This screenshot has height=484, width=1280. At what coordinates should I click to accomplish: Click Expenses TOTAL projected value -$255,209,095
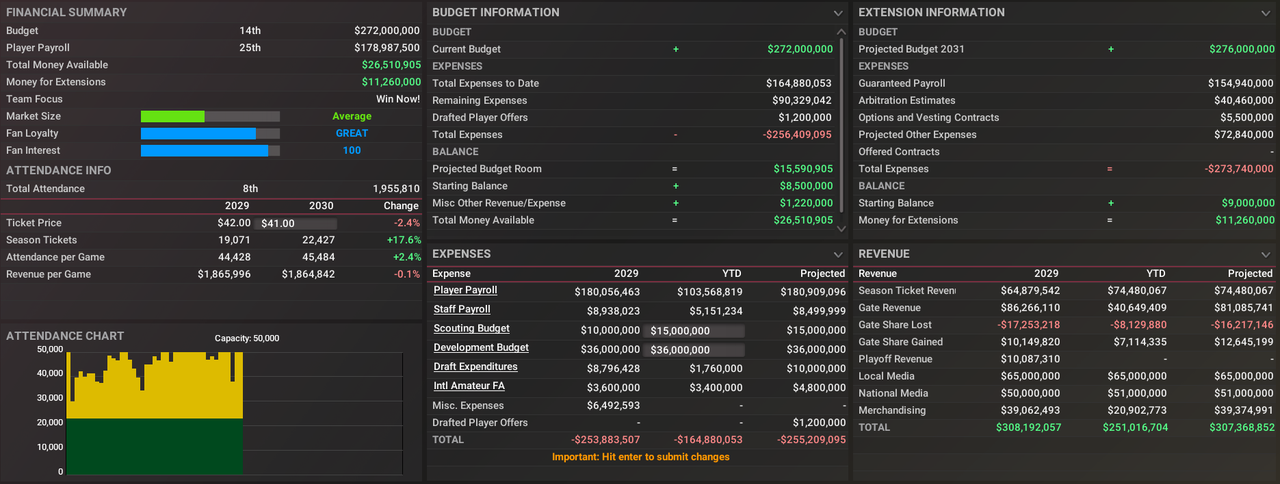pyautogui.click(x=809, y=439)
